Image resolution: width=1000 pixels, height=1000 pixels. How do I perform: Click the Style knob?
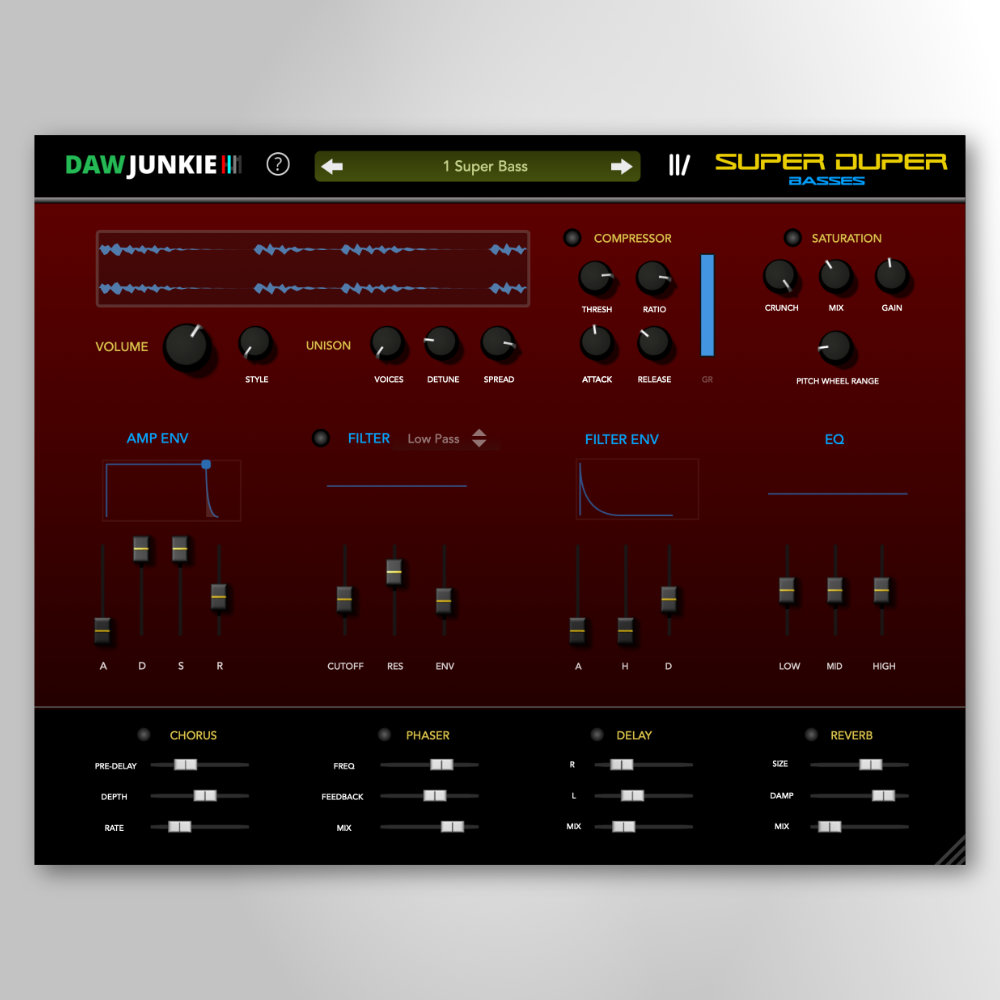coord(255,343)
